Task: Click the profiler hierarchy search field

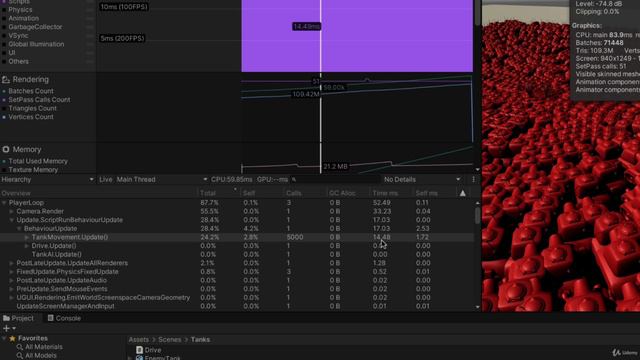Action: tap(336, 180)
